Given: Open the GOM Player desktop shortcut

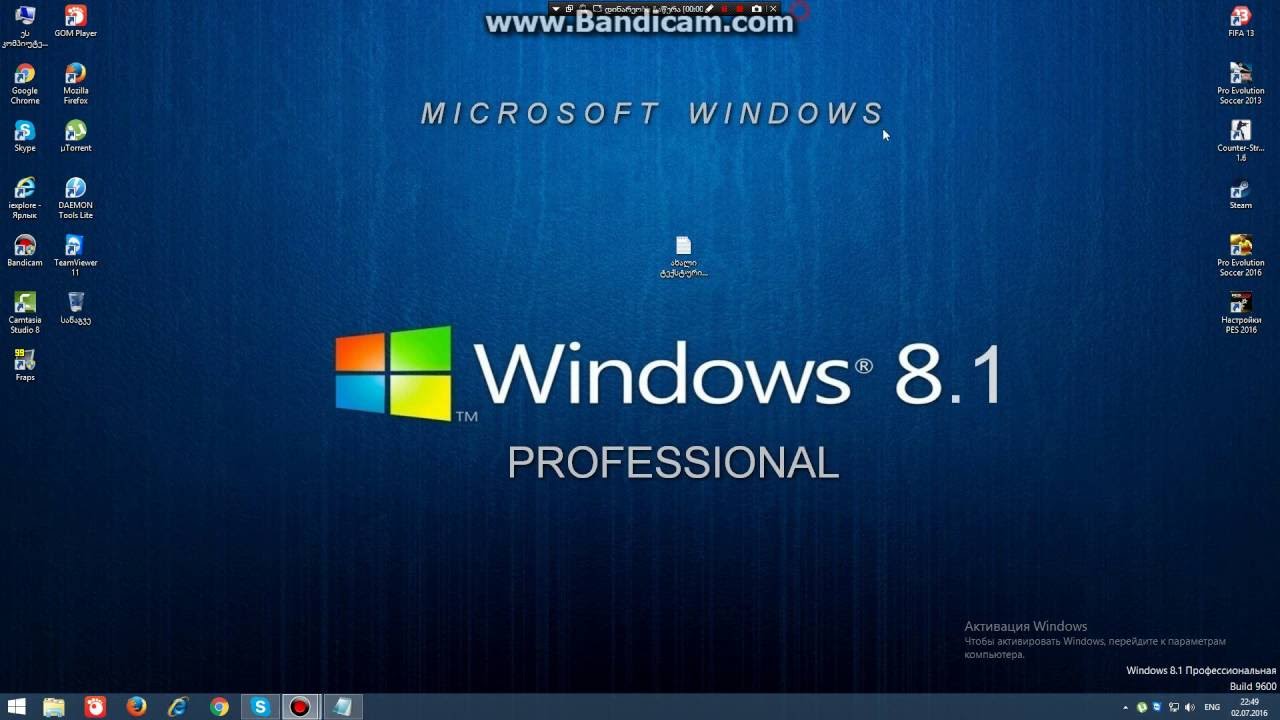Looking at the screenshot, I should 75,21.
